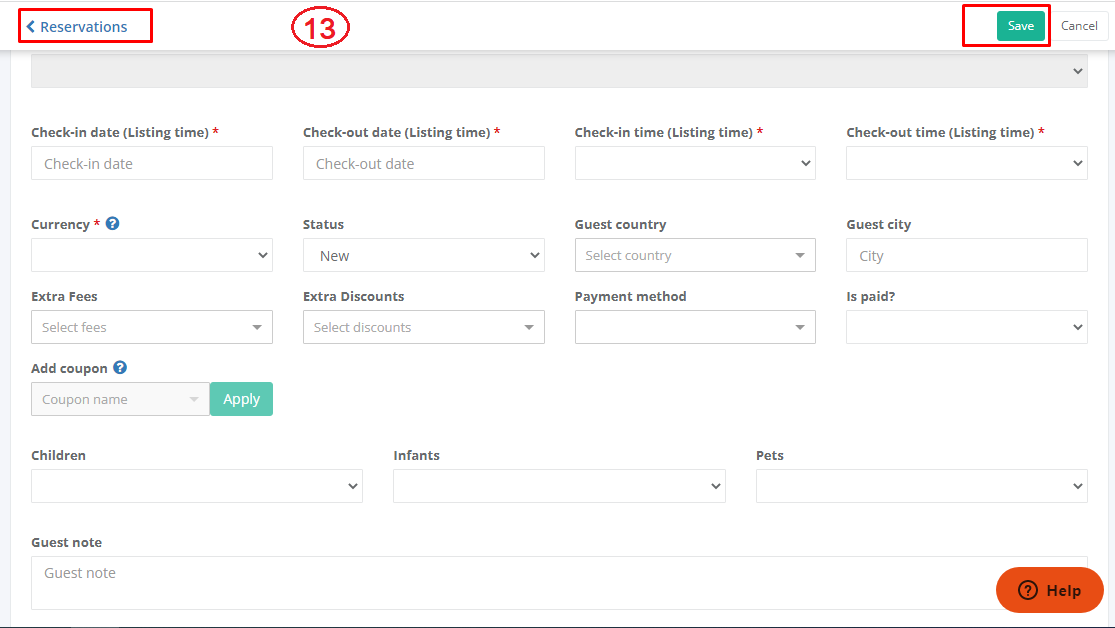Open the Is paid? dropdown
The height and width of the screenshot is (628, 1115).
pyautogui.click(x=966, y=327)
